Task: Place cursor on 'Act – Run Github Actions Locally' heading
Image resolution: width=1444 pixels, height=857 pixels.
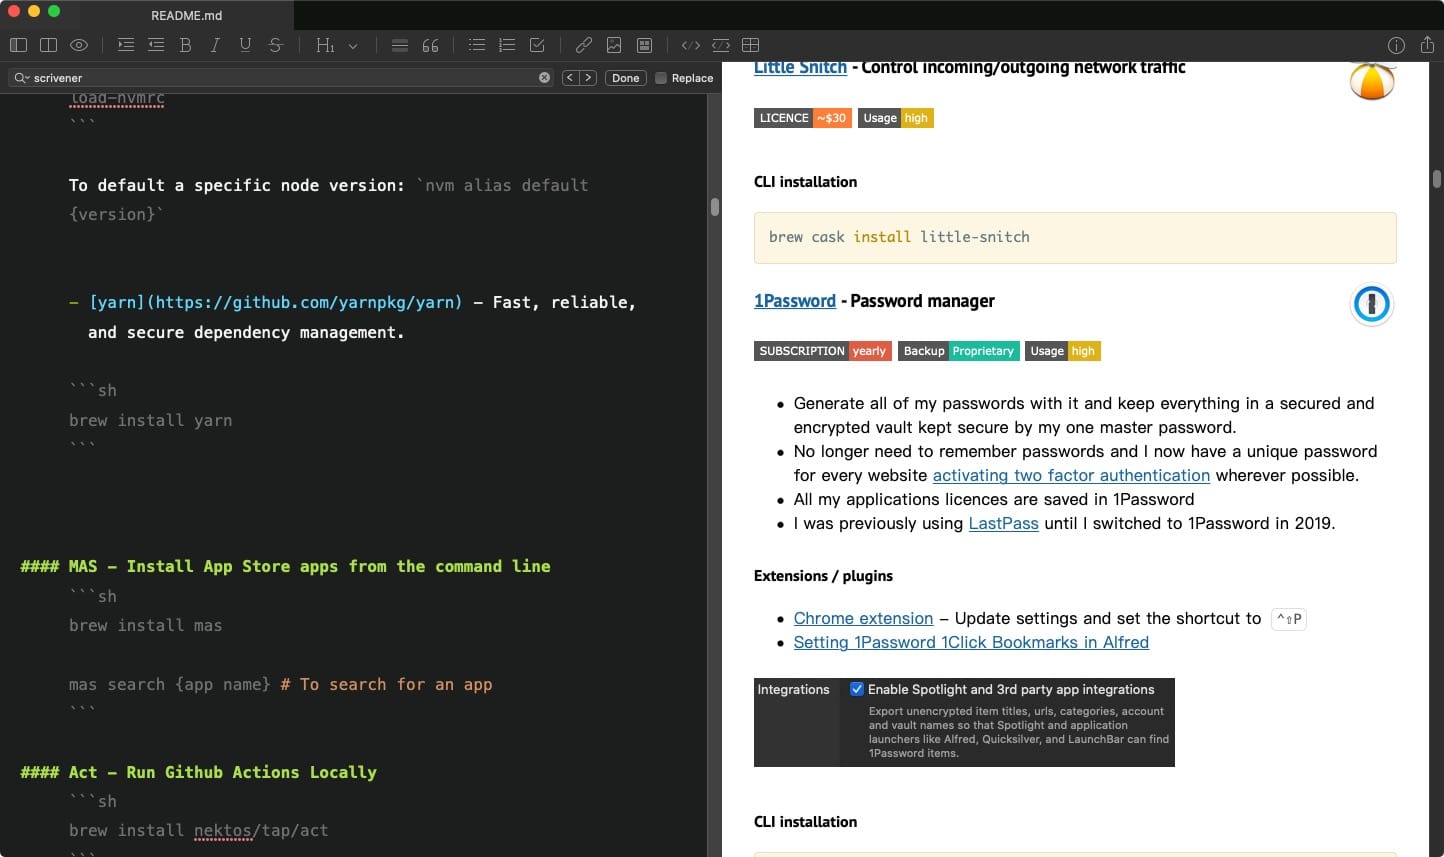Action: click(198, 772)
